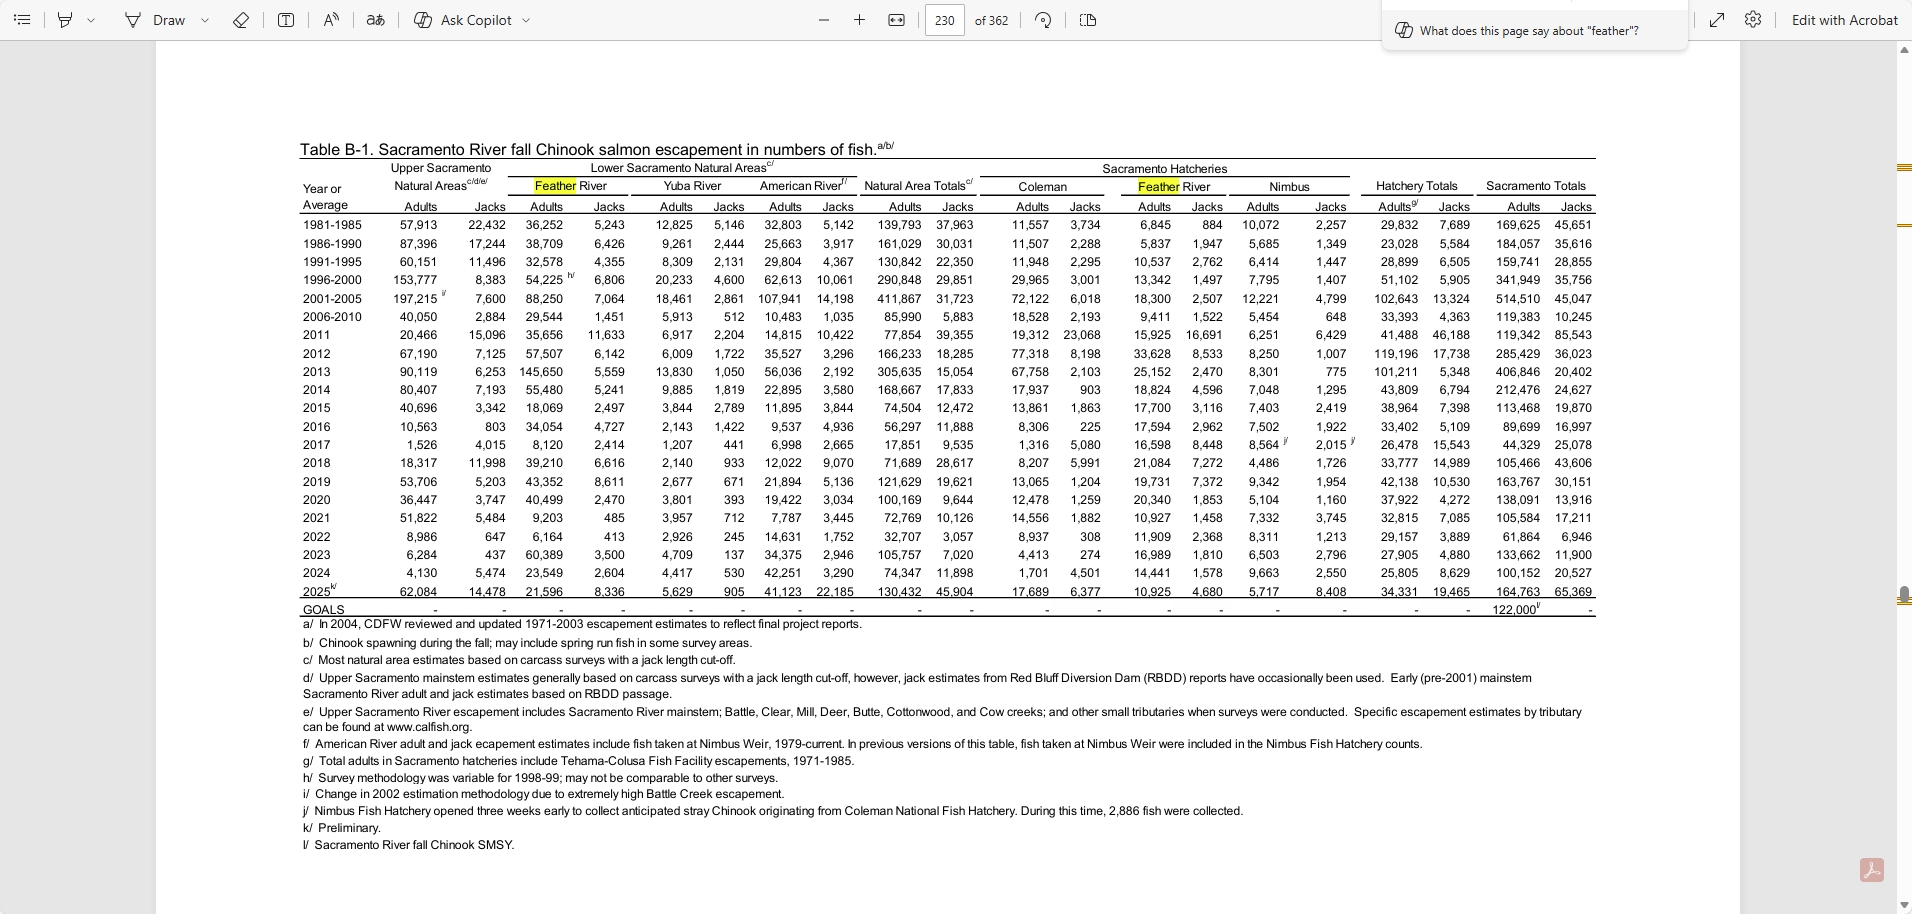
Task: Click the Draw tool
Action: (156, 20)
